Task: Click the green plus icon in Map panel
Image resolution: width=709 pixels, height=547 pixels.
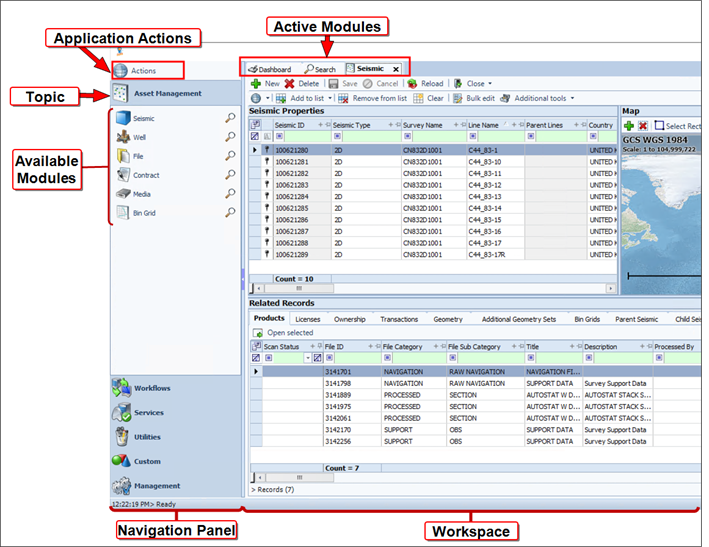Action: (x=629, y=125)
